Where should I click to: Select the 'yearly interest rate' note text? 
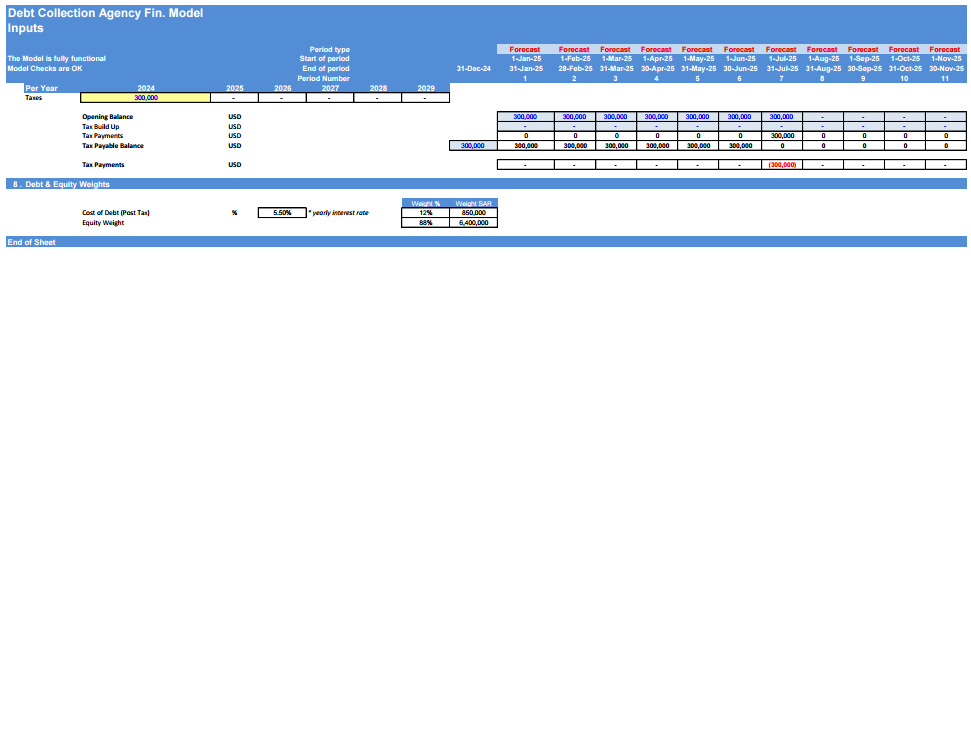(339, 213)
